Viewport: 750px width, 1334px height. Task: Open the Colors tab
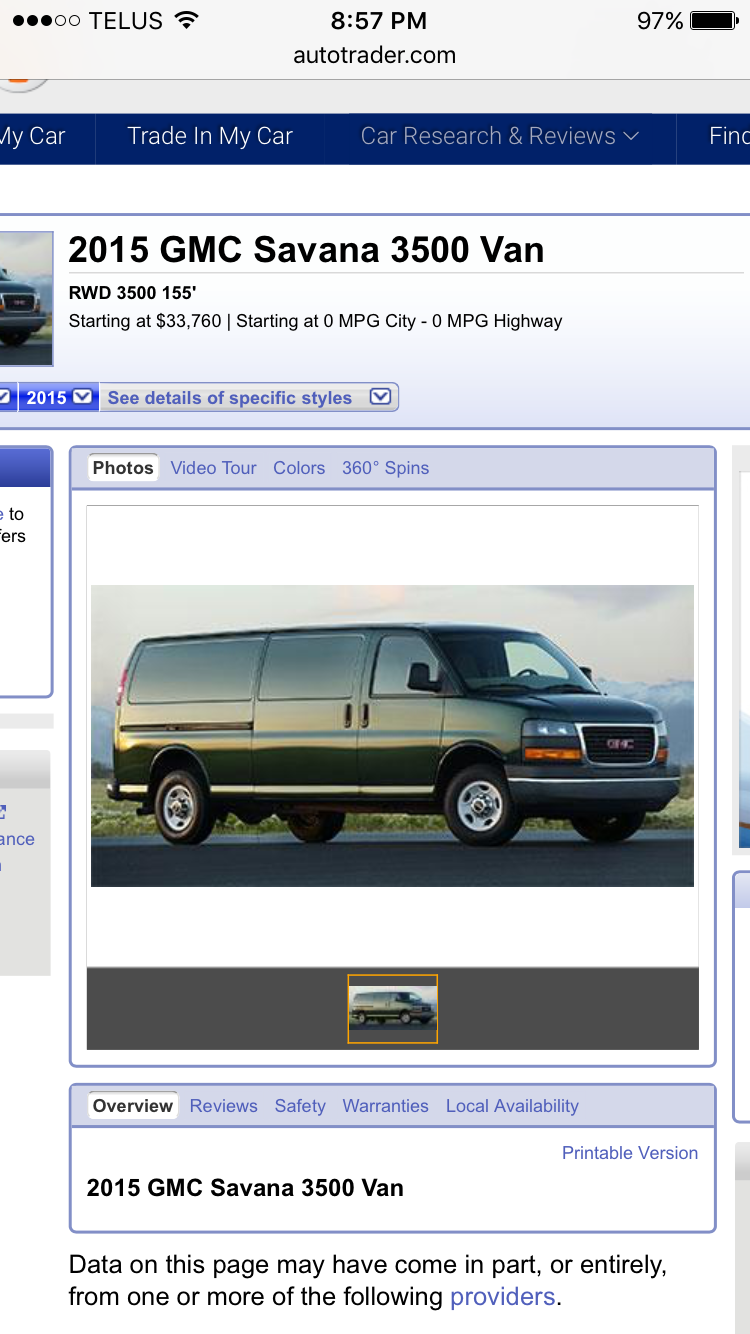(299, 468)
